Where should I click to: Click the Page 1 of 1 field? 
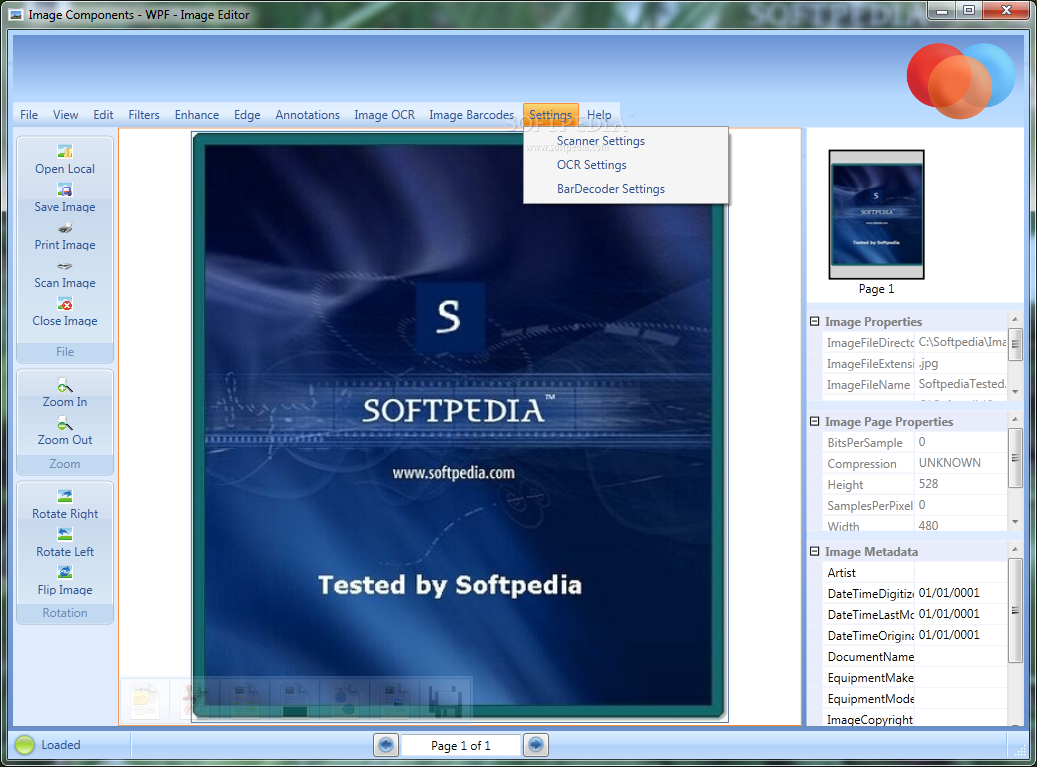[x=461, y=745]
